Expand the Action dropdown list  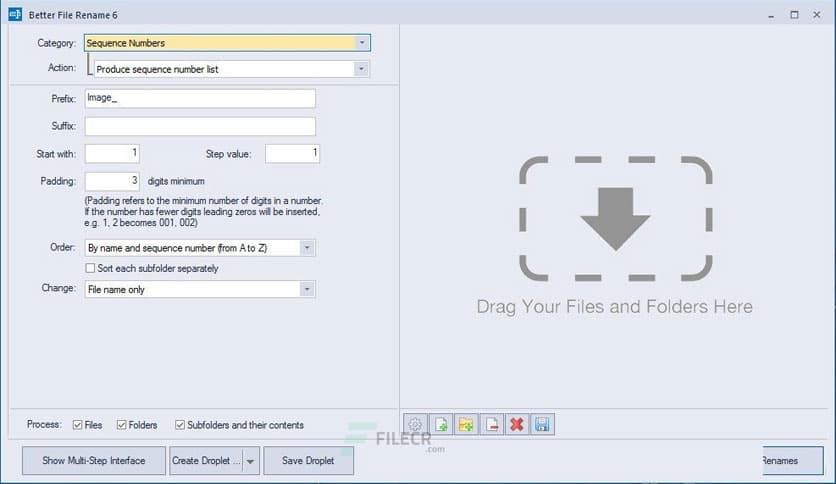pos(361,69)
